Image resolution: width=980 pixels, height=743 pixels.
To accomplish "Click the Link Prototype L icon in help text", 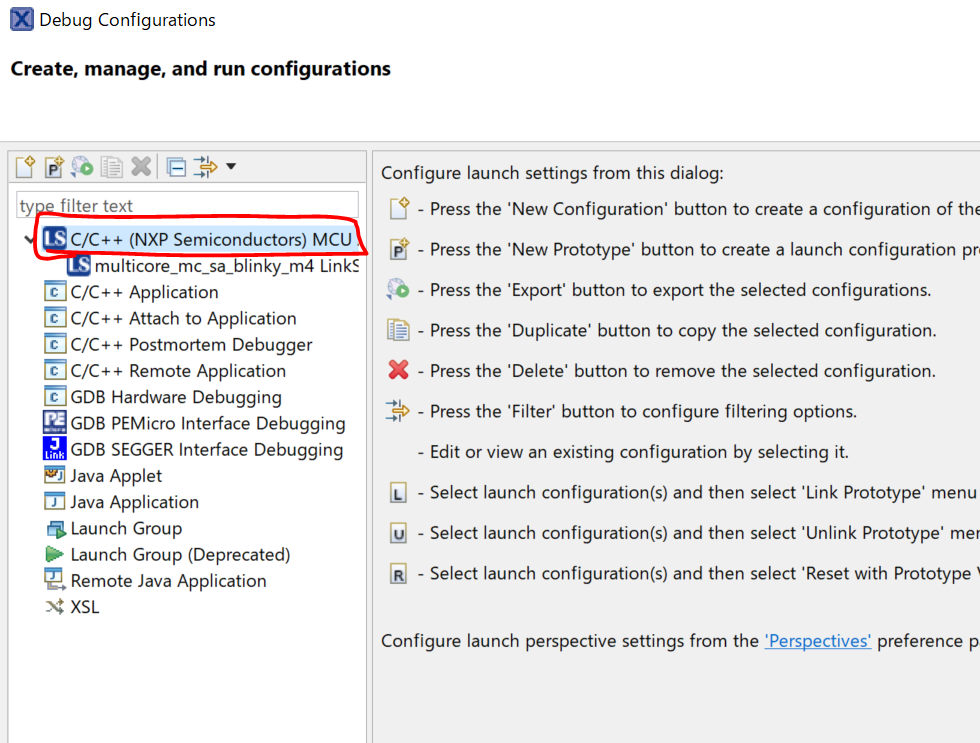I will [x=398, y=493].
